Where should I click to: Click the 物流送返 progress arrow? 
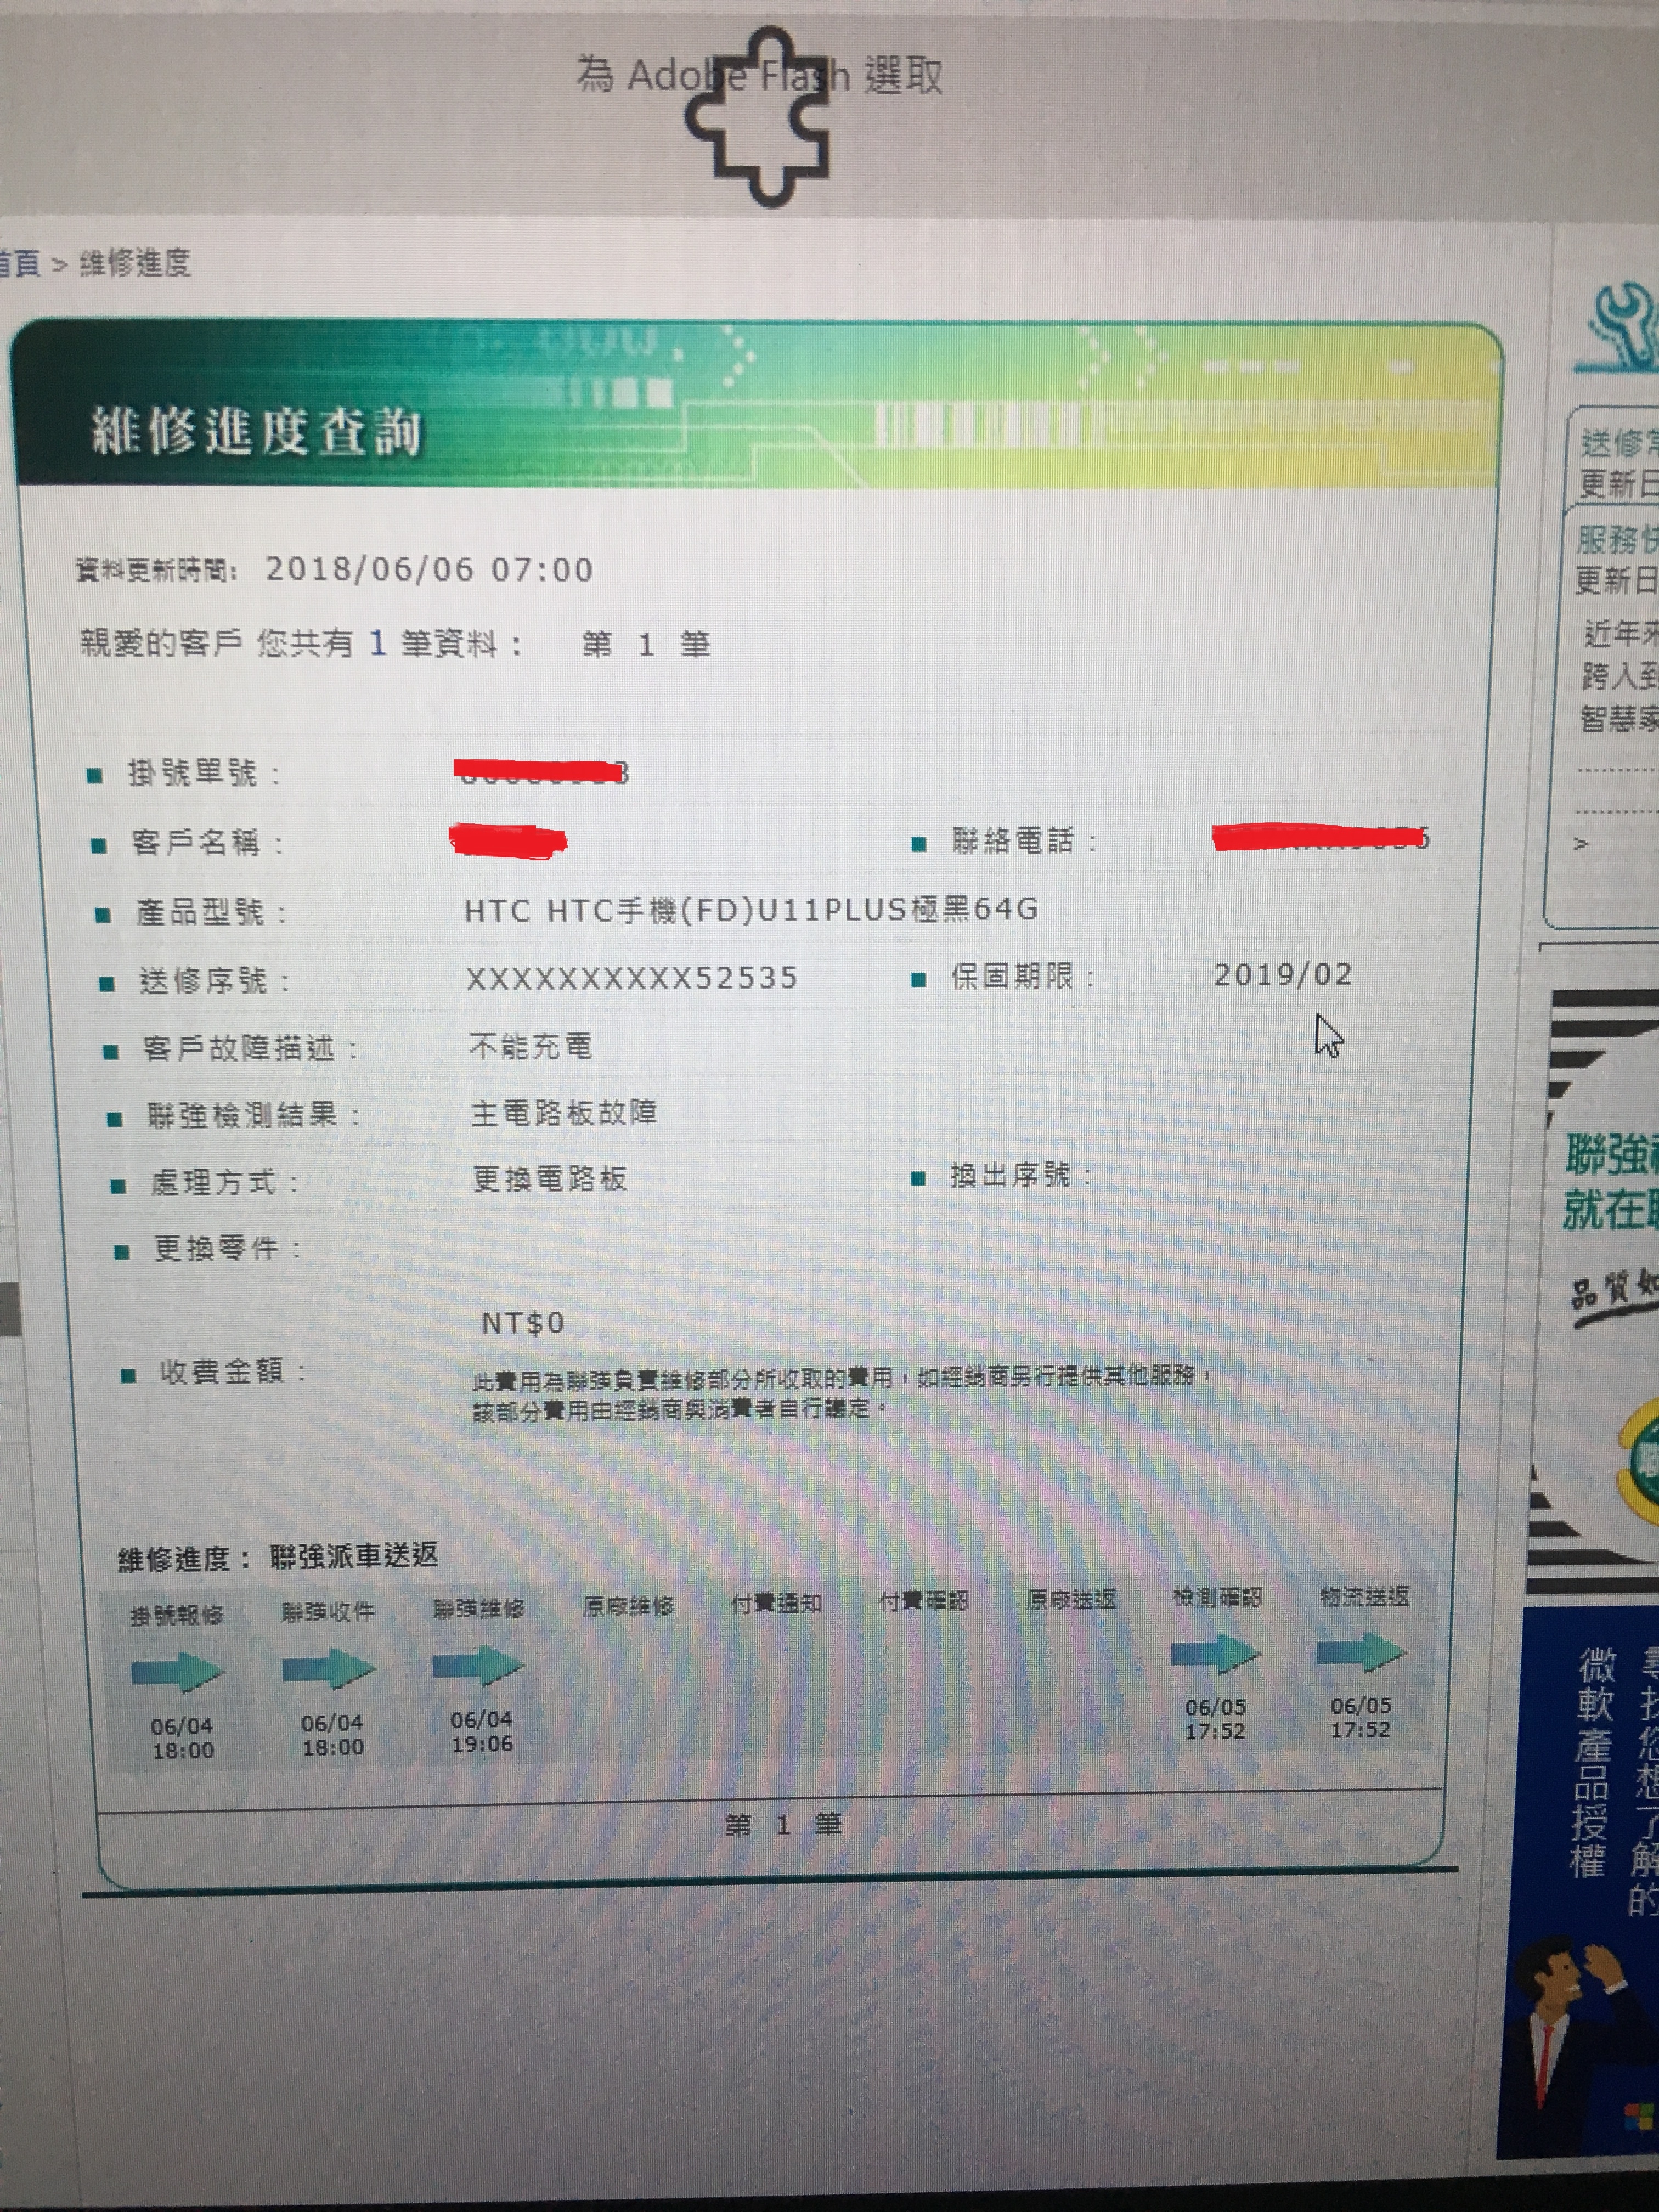(x=1361, y=1652)
